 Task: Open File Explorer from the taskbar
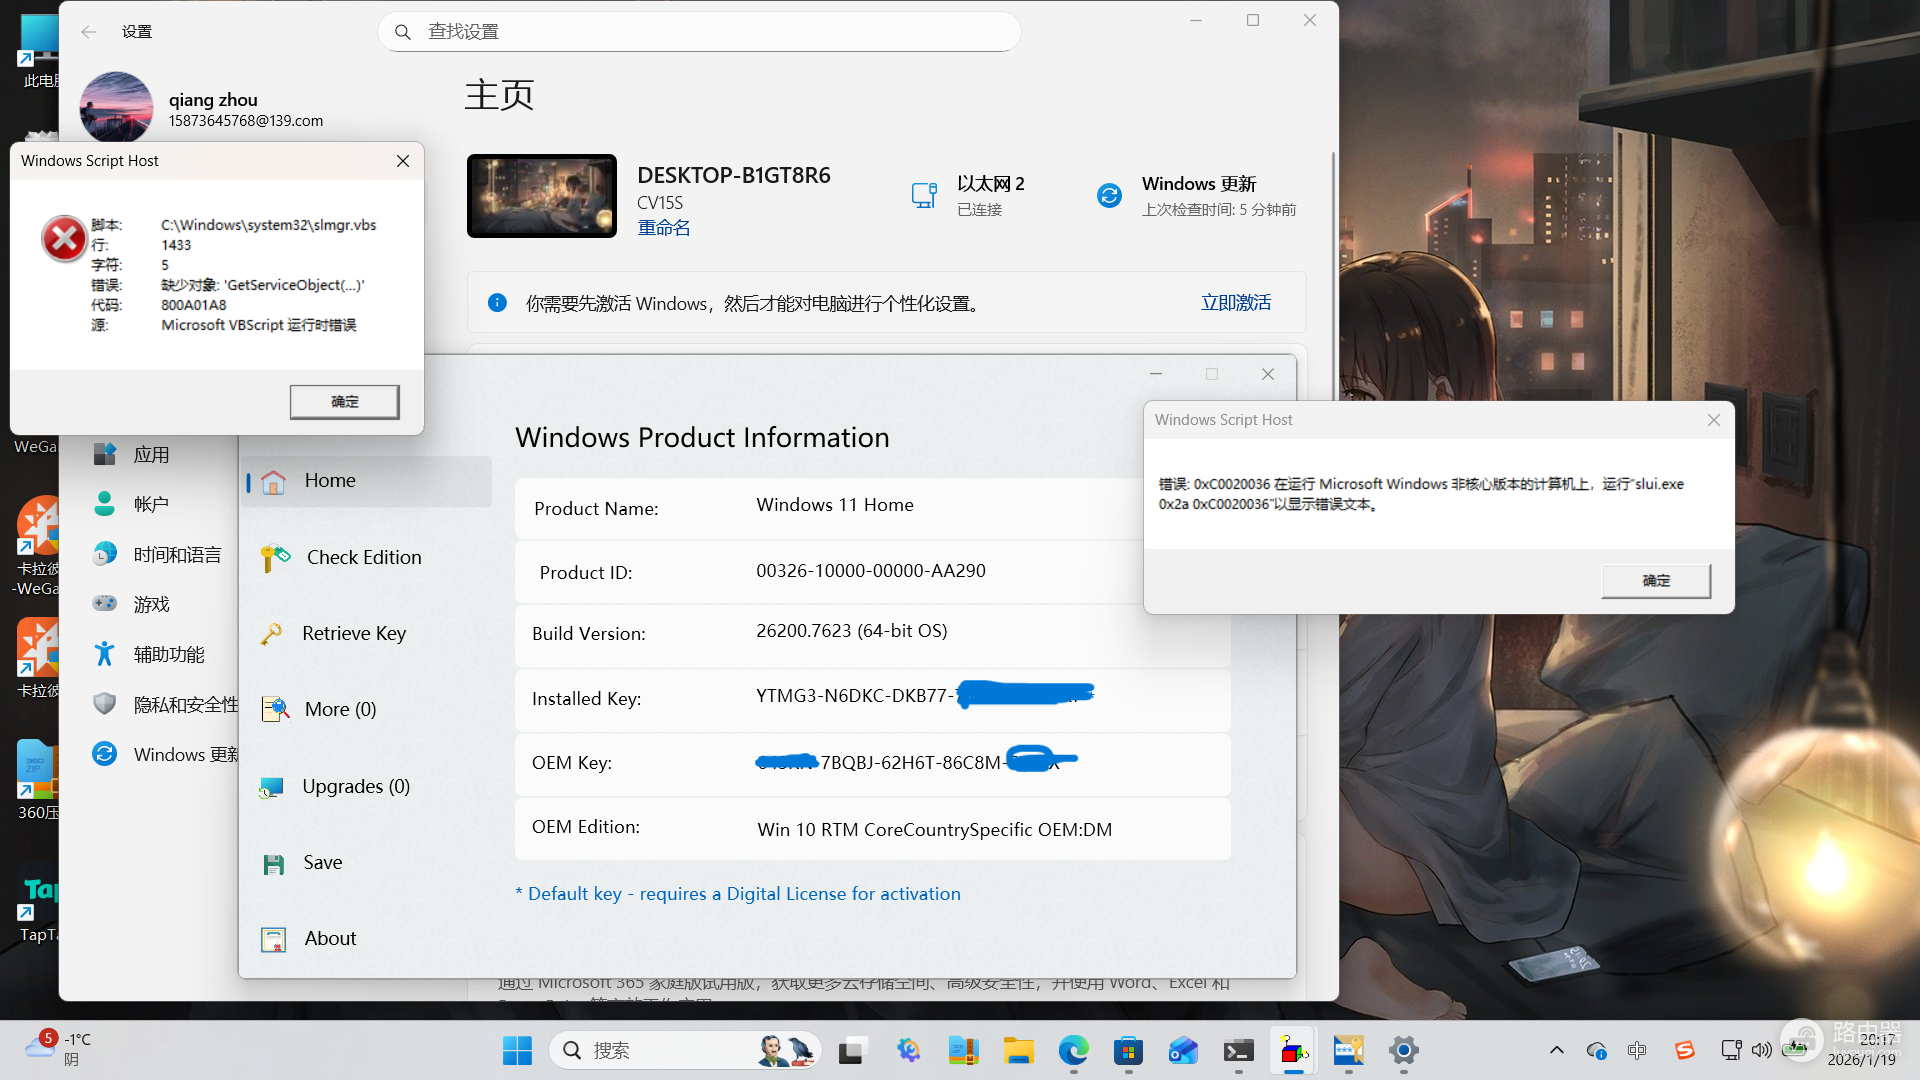(x=1018, y=1051)
